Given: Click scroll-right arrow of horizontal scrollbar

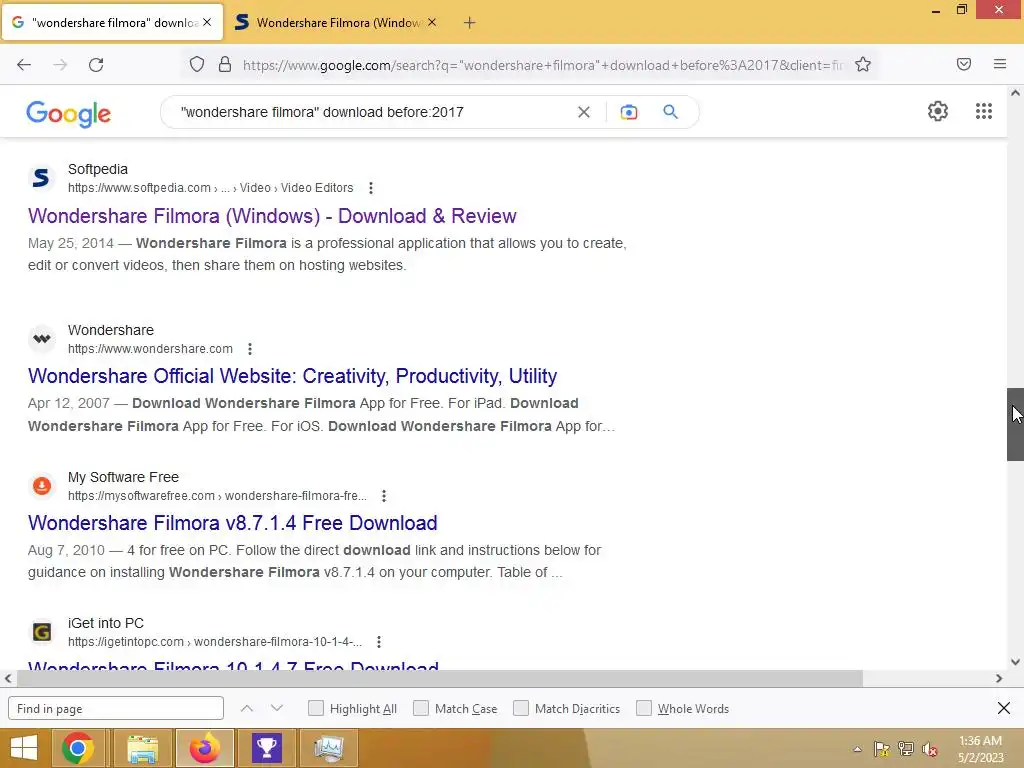Looking at the screenshot, I should pyautogui.click(x=999, y=678).
